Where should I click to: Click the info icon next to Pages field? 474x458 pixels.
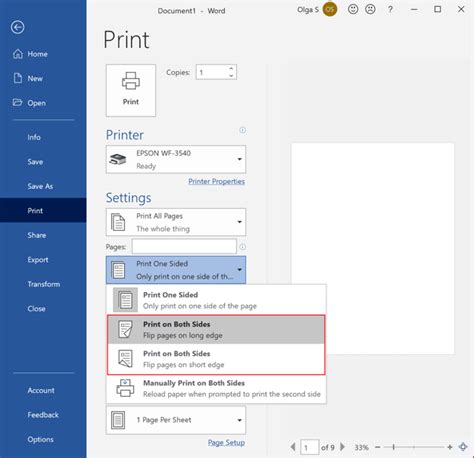(243, 247)
